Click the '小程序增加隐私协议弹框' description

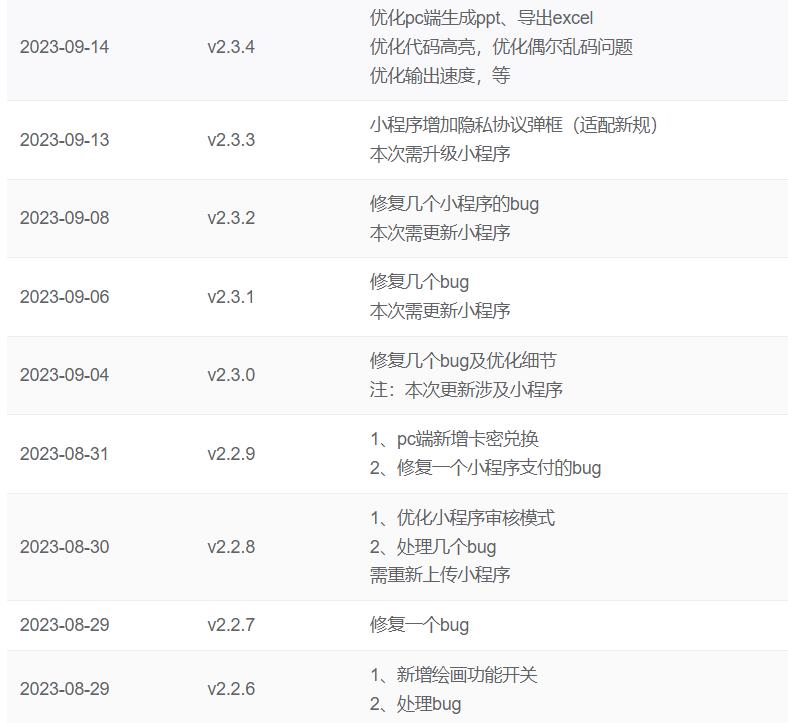tap(514, 125)
